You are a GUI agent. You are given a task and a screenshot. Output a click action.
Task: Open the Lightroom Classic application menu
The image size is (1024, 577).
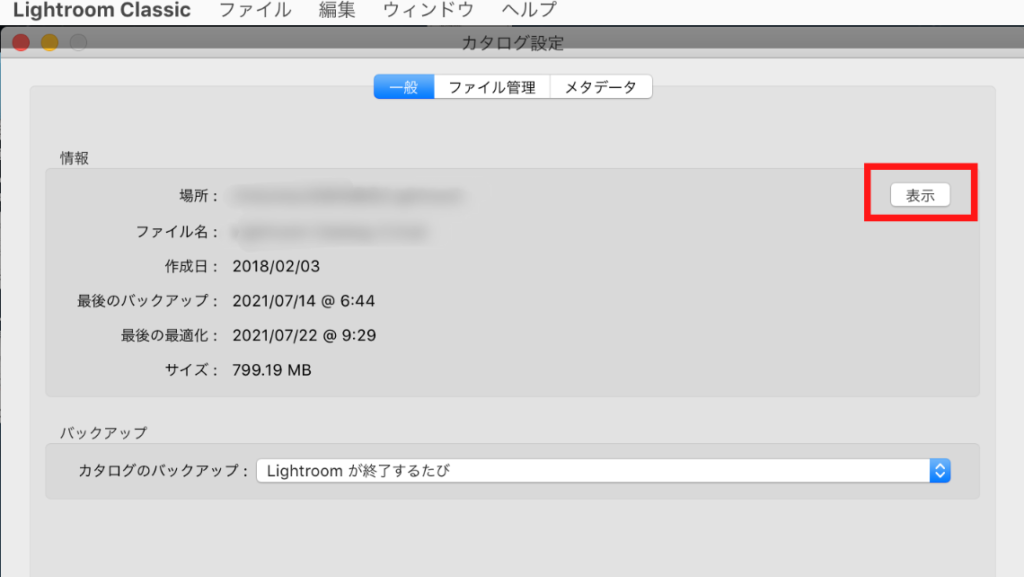pos(102,10)
